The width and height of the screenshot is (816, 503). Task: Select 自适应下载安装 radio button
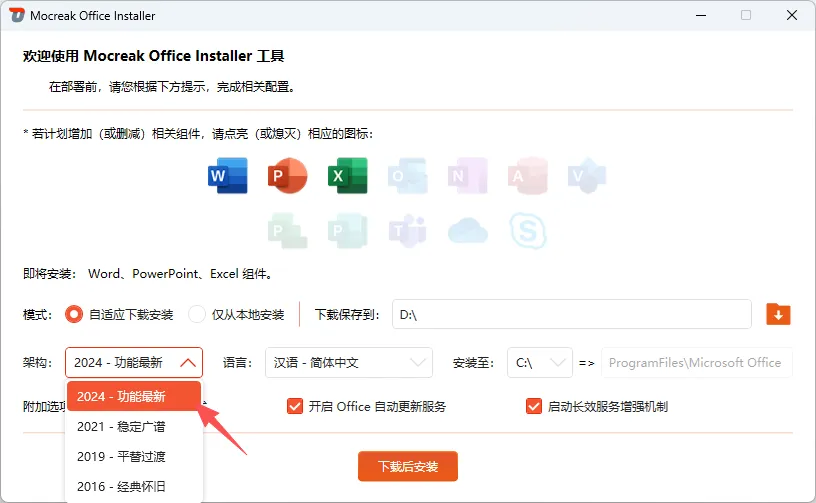74,314
